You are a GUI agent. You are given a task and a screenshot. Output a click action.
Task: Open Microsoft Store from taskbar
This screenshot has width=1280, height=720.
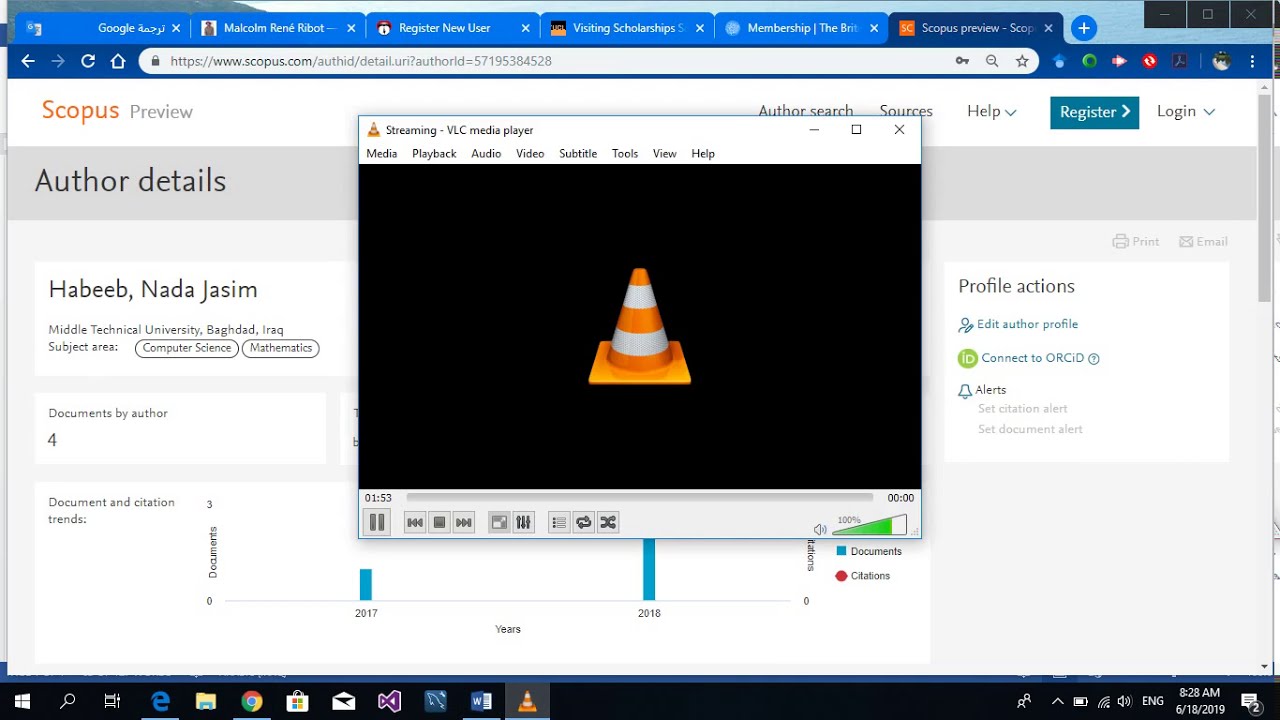click(x=297, y=702)
